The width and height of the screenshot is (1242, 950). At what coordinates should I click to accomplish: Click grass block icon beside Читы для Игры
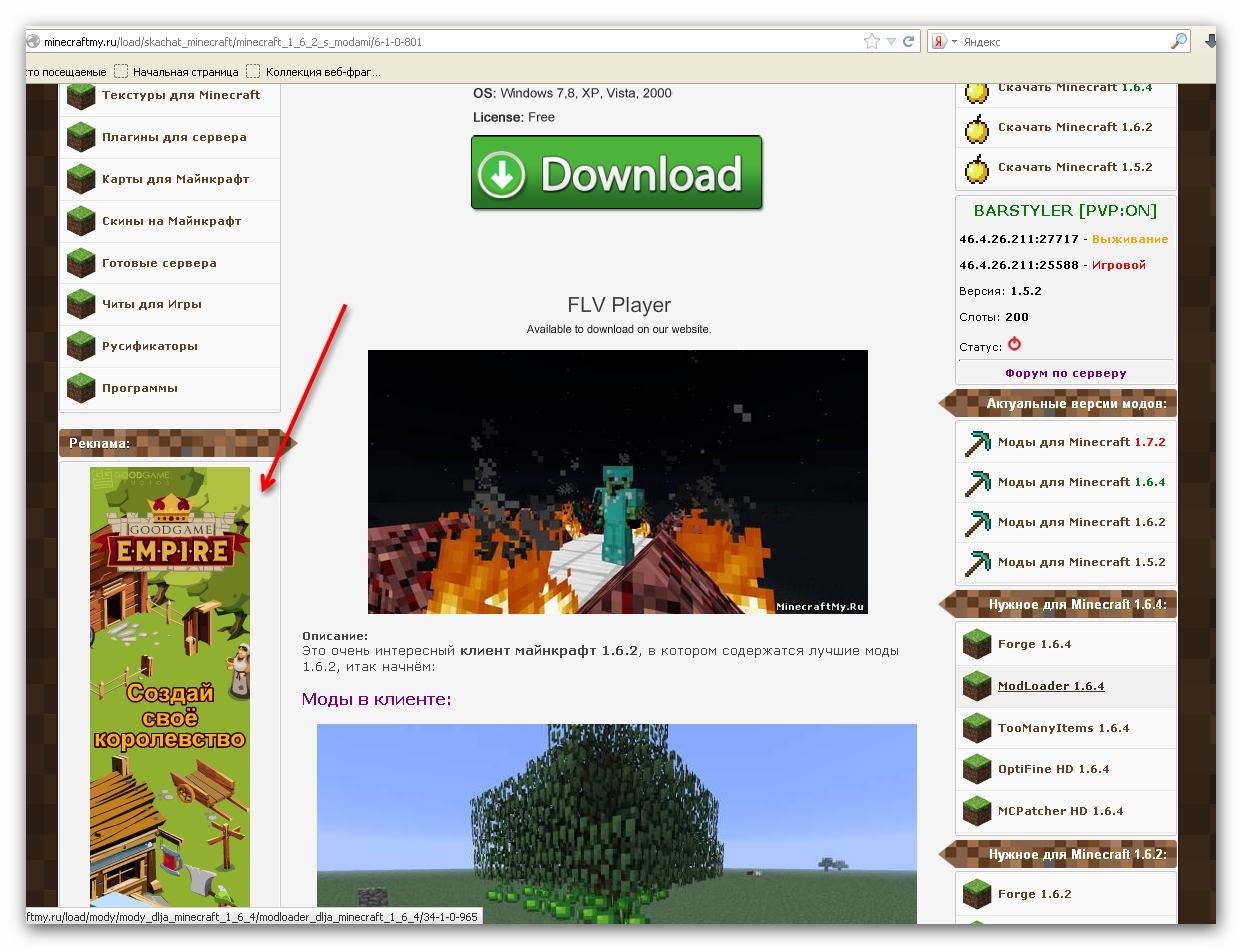80,304
